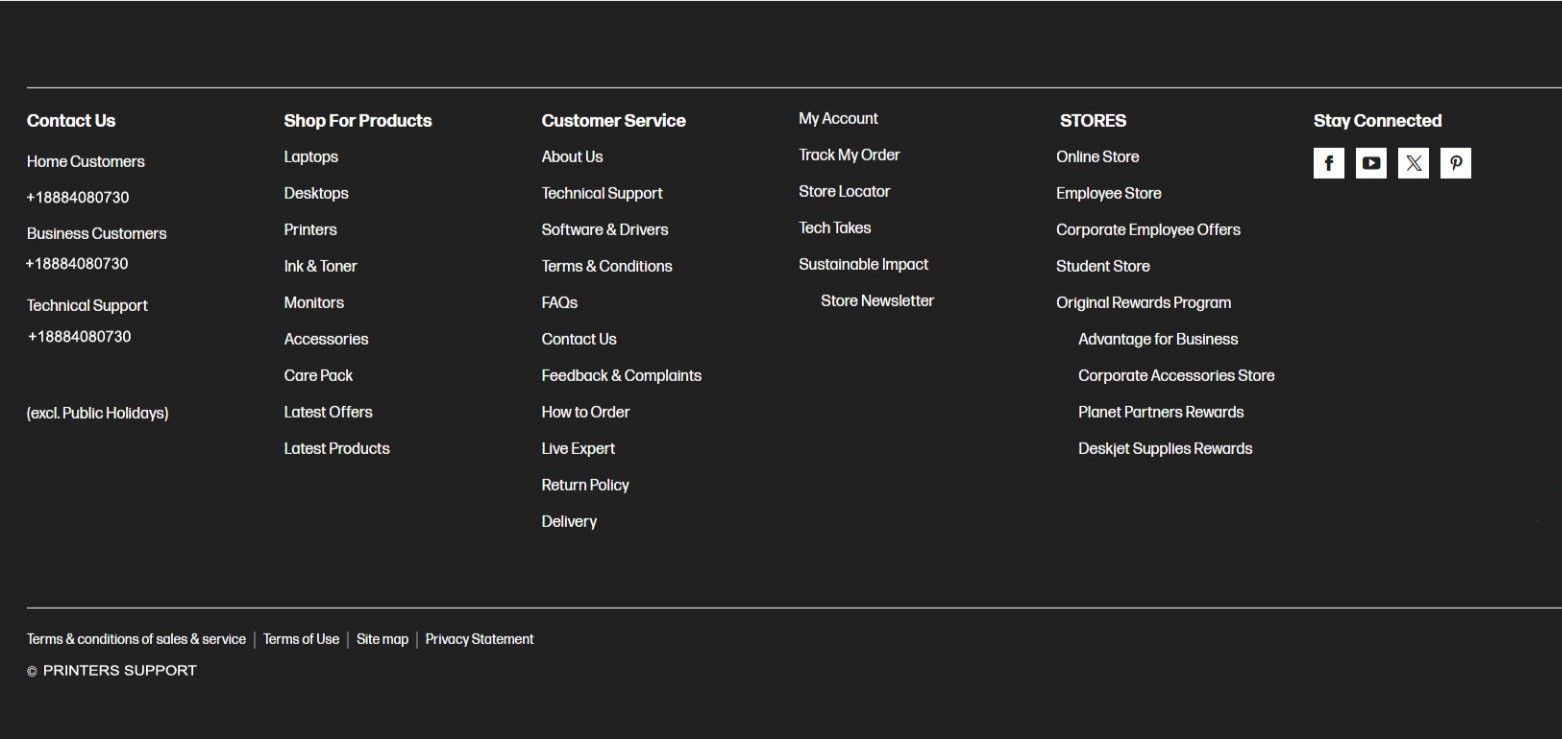Click Feedback & Complaints link
Screen dimensions: 1562x739
pyautogui.click(x=621, y=376)
